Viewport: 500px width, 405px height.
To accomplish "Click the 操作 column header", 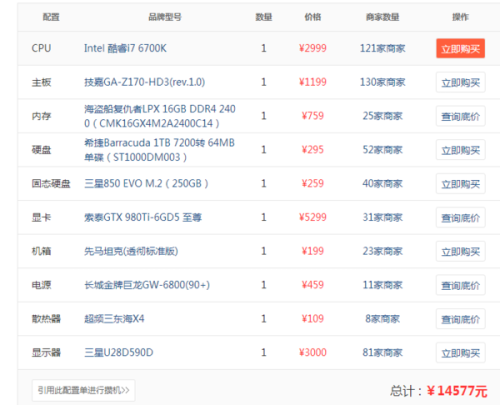I will coord(460,17).
